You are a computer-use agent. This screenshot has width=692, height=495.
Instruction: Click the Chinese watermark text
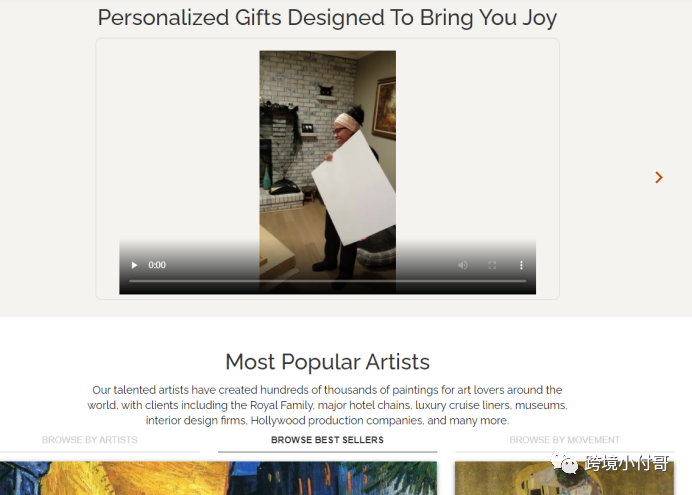point(627,463)
